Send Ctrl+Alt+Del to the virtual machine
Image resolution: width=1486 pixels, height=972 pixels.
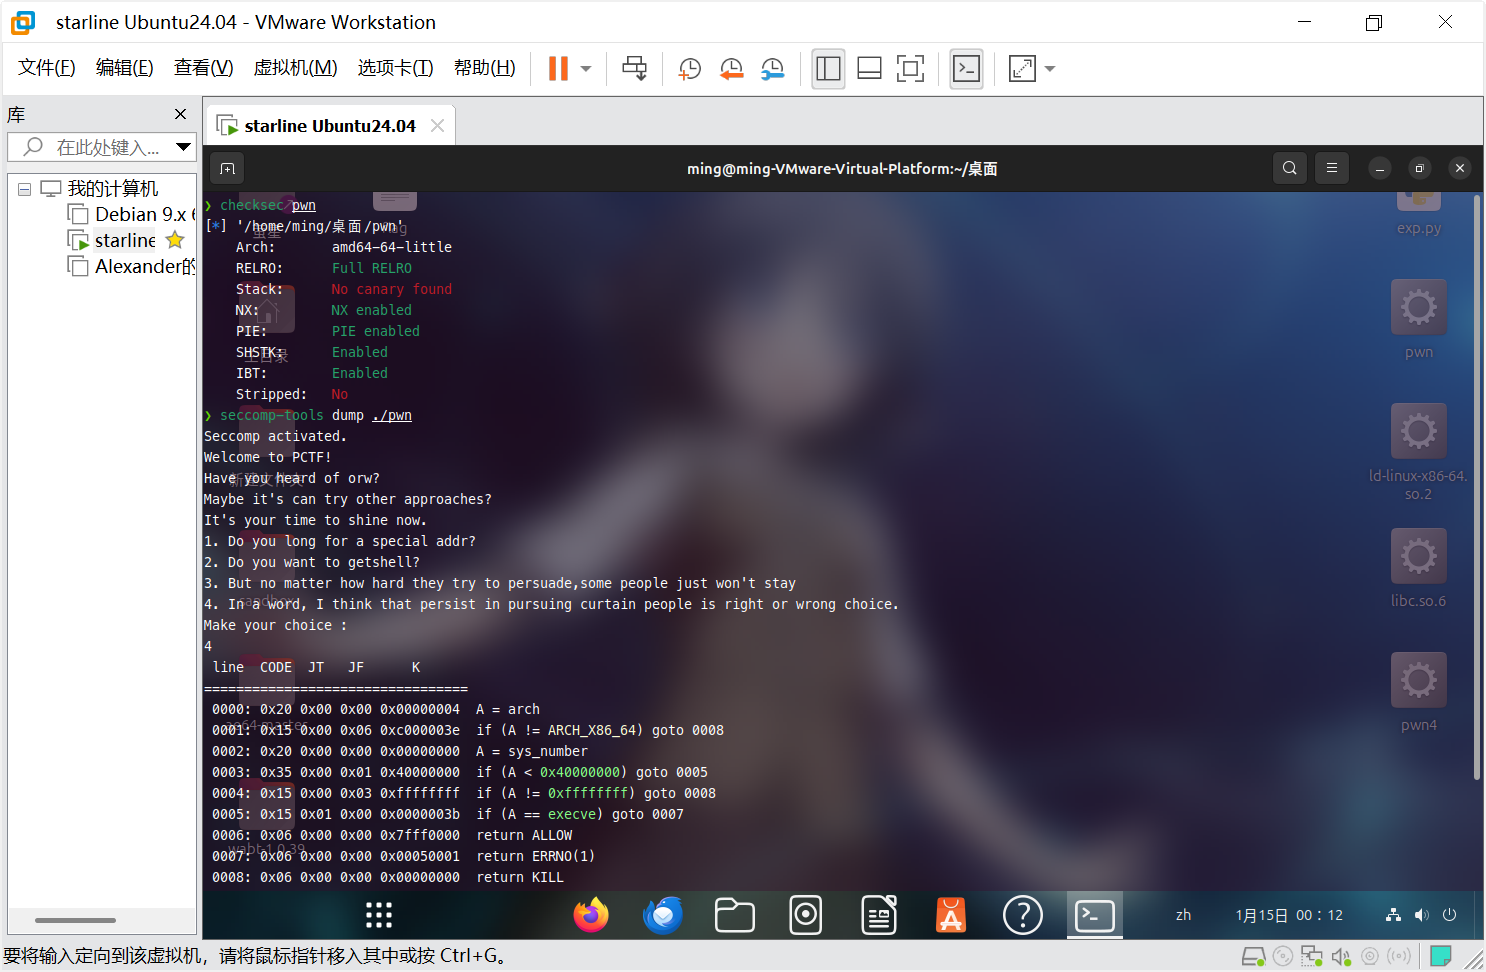click(635, 68)
